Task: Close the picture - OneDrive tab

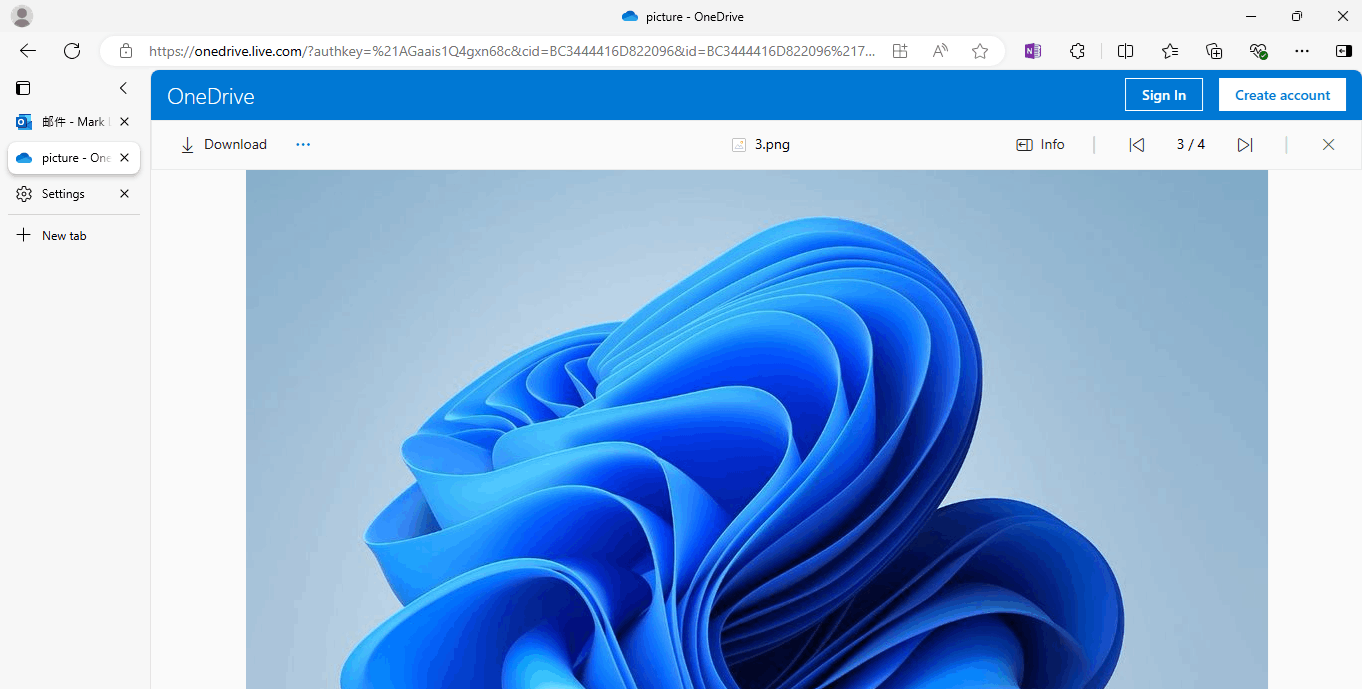Action: (x=124, y=158)
